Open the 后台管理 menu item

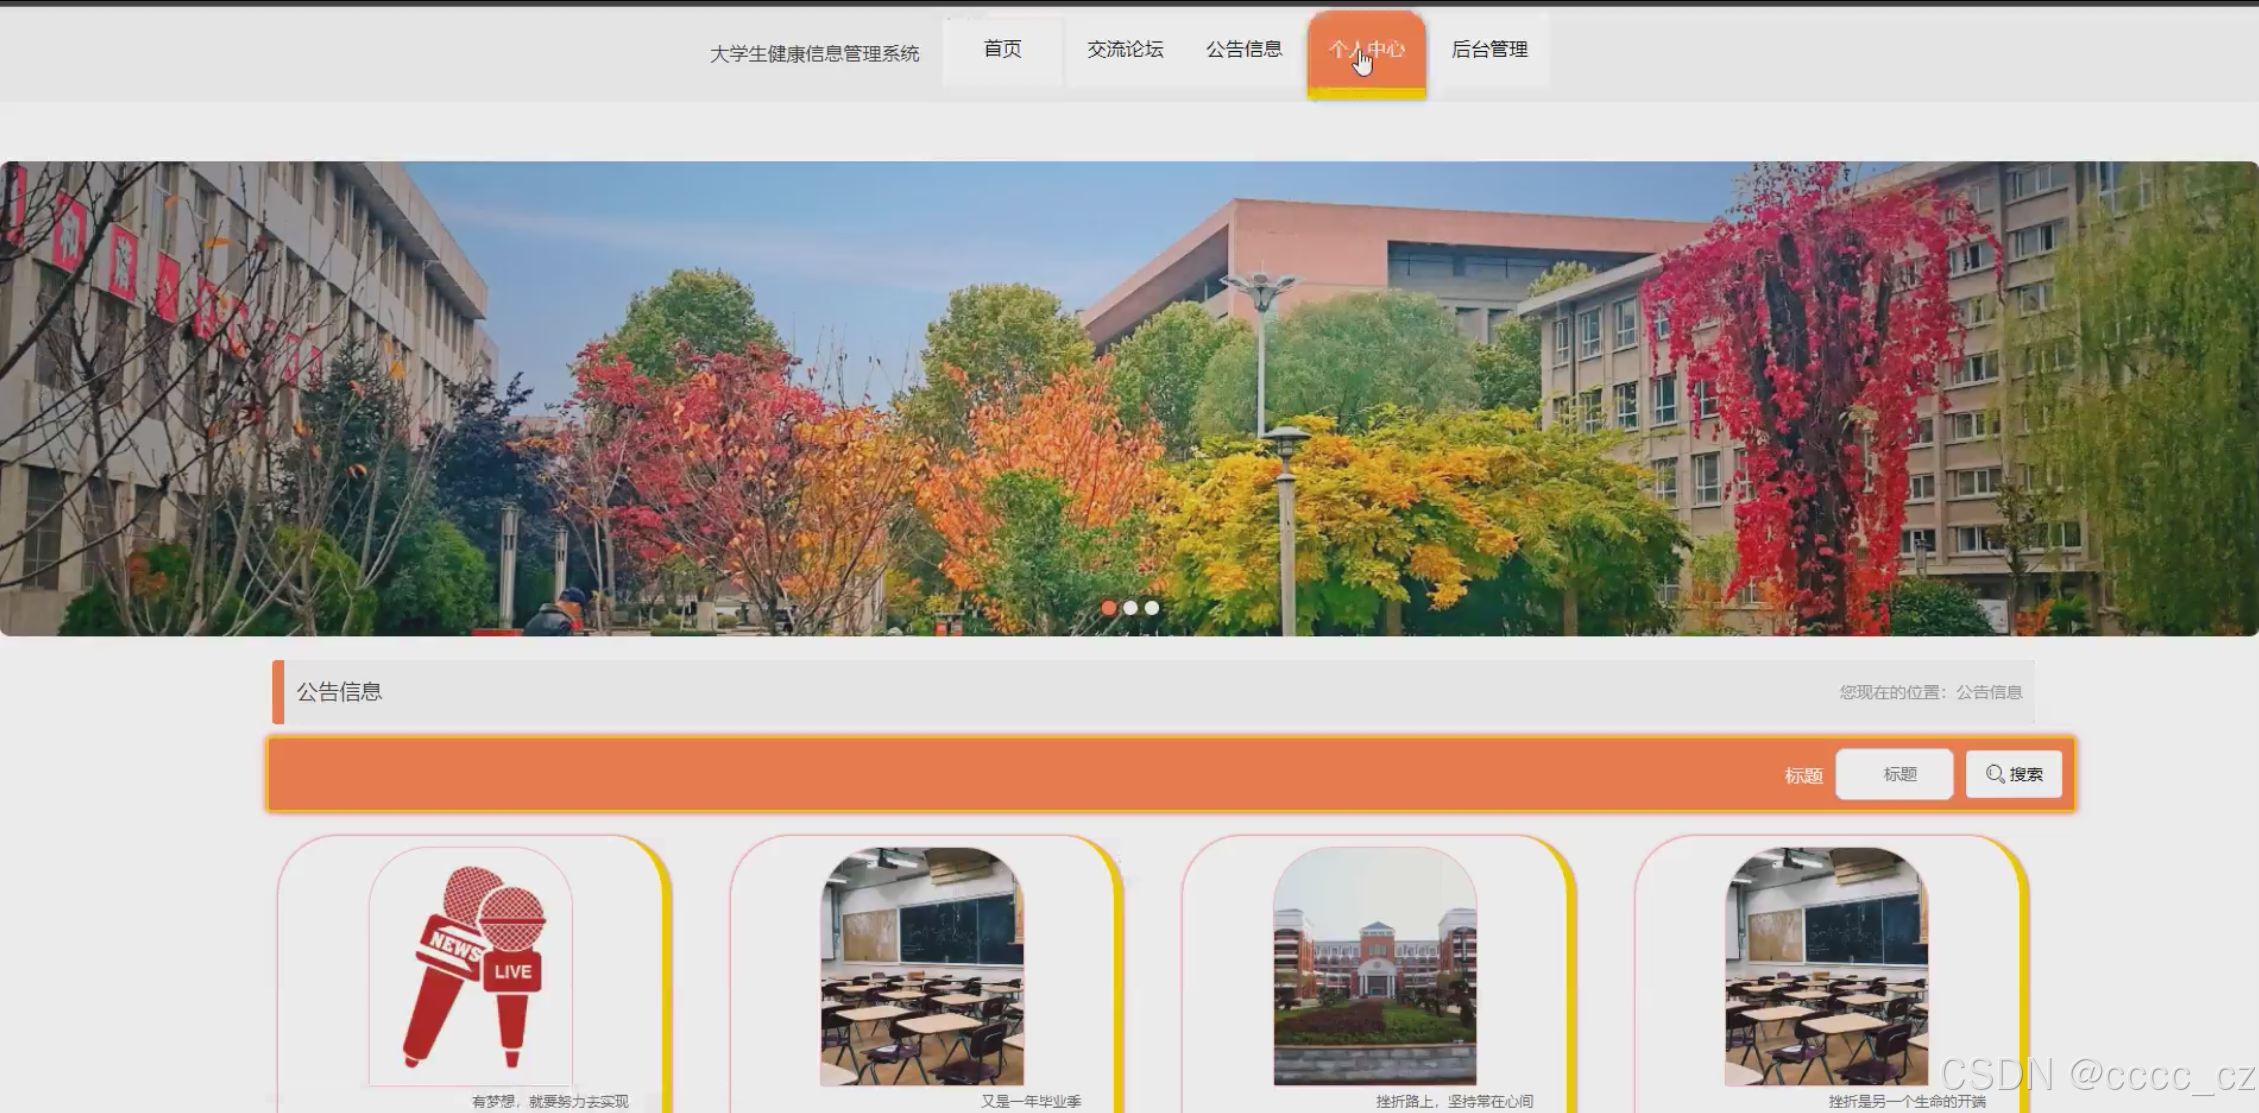(x=1489, y=49)
